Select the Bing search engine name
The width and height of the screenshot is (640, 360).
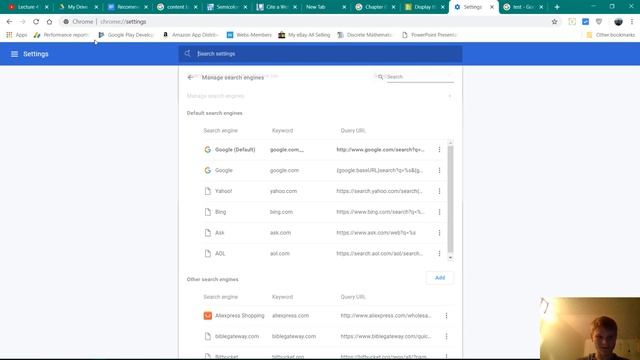(220, 212)
